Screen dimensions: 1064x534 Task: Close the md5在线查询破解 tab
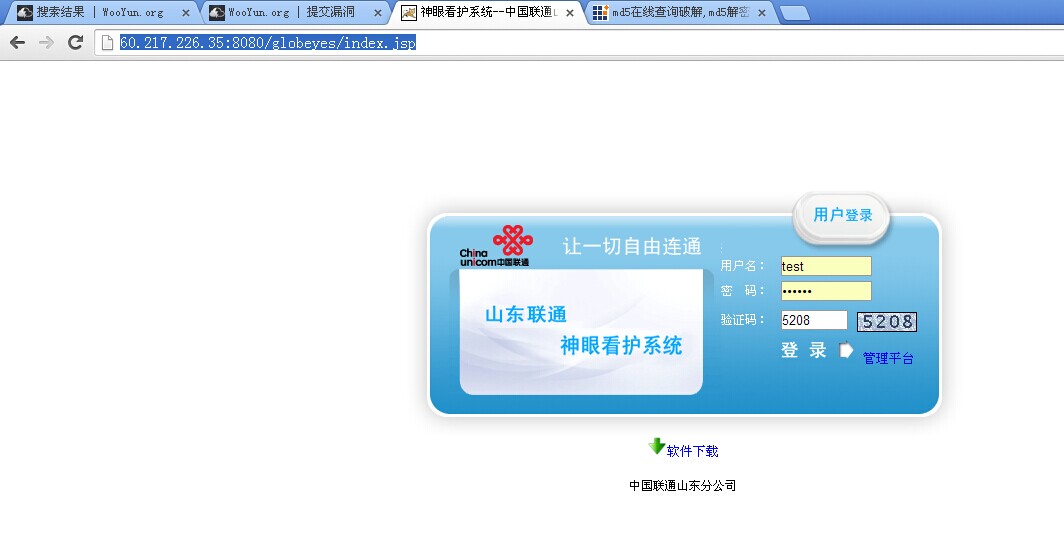coord(762,13)
